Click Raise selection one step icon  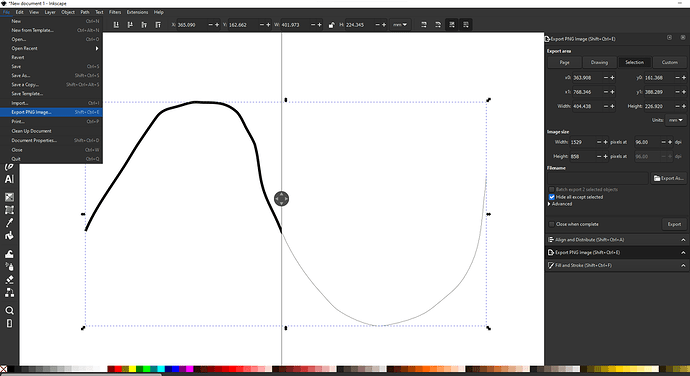click(x=144, y=25)
